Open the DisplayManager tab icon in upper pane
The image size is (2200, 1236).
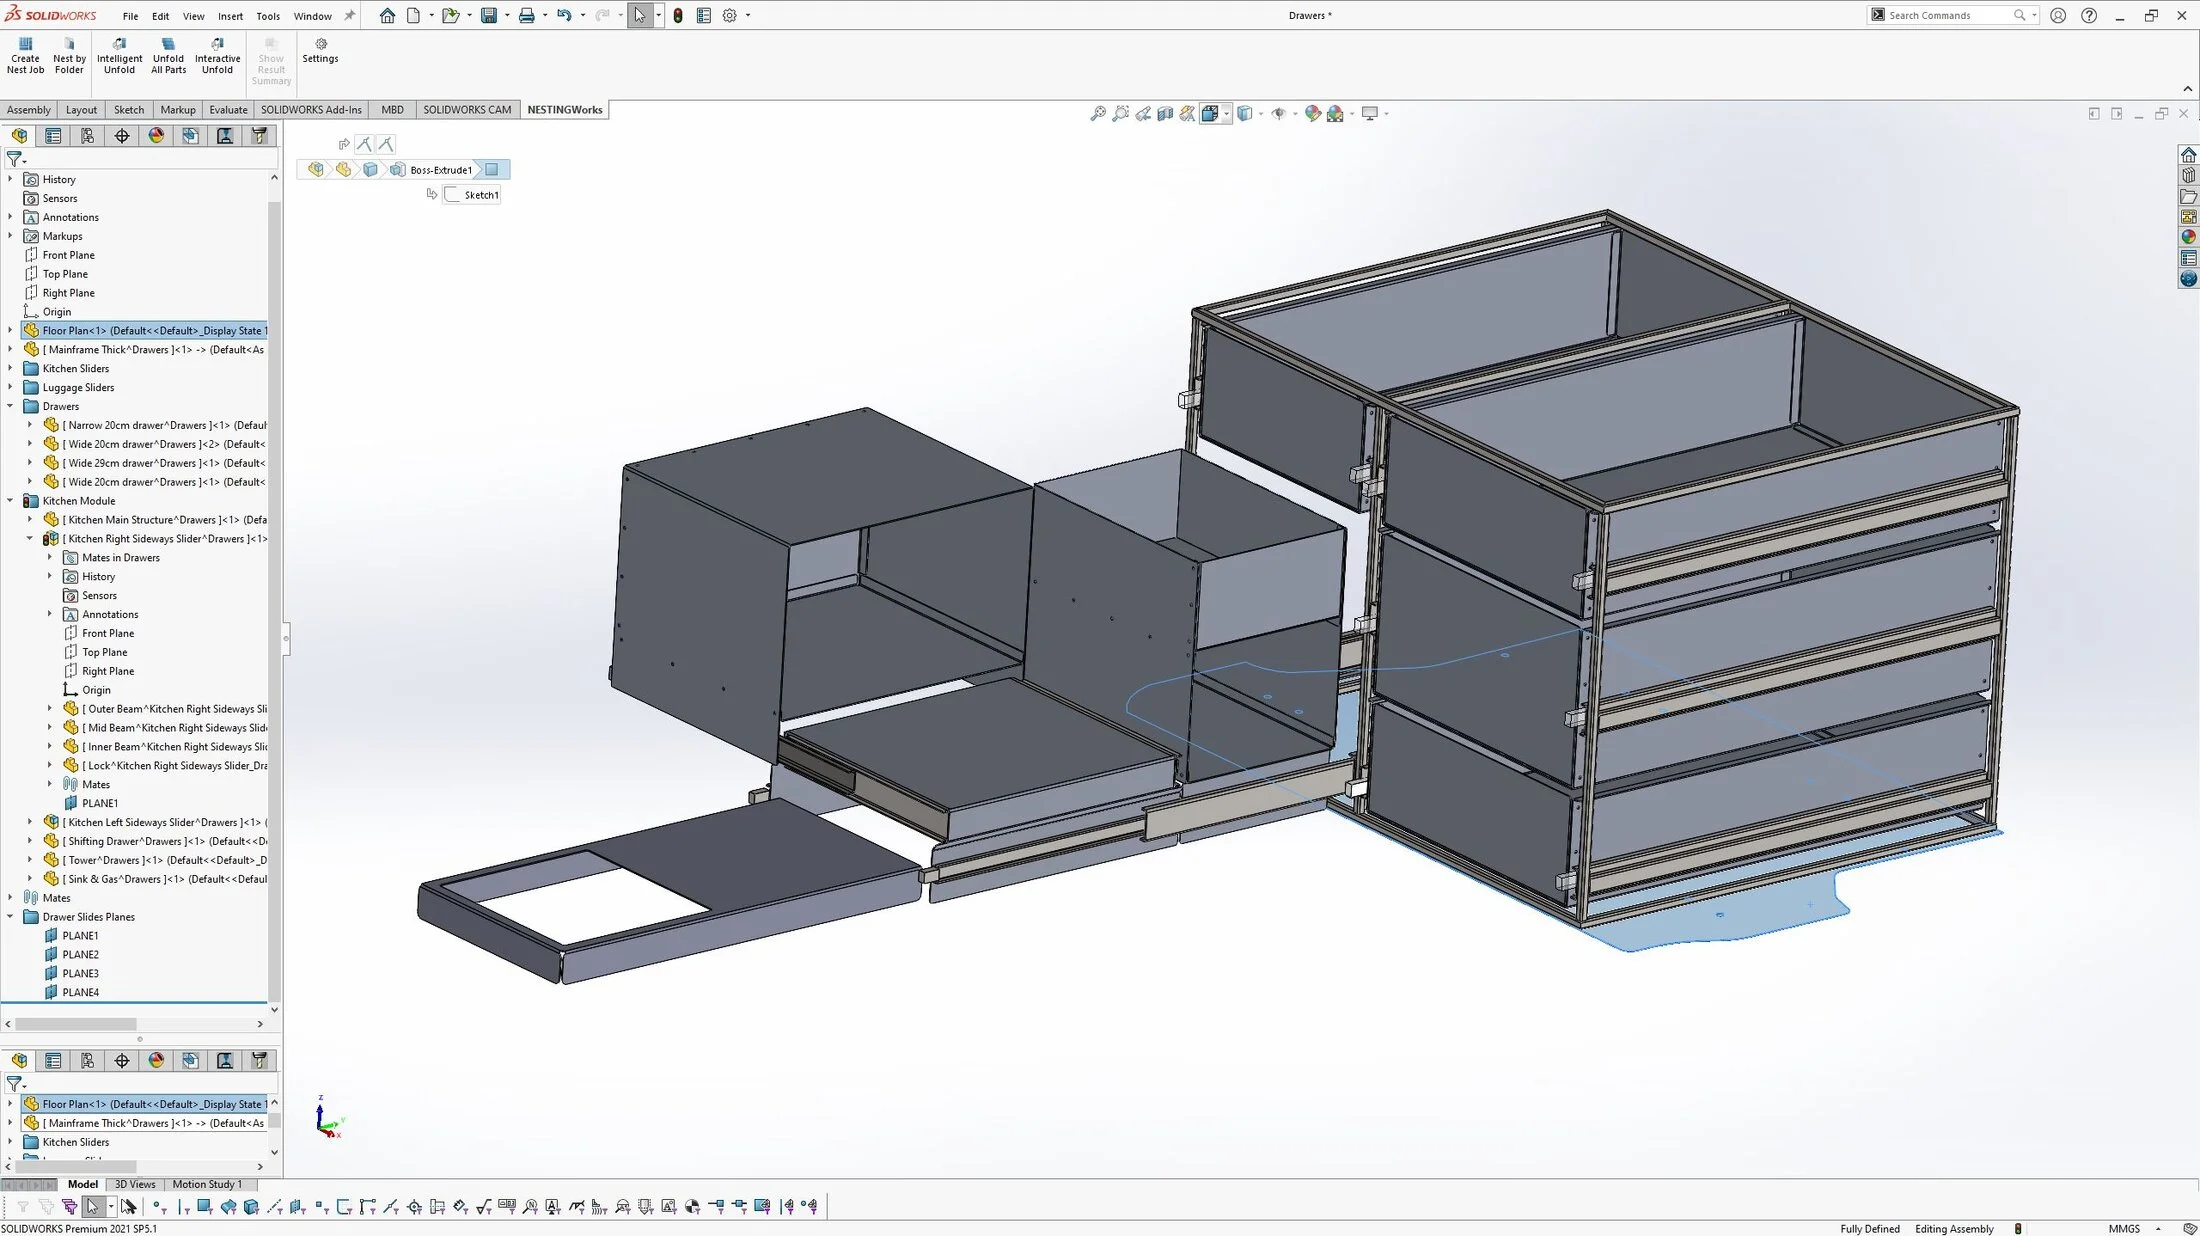(156, 136)
